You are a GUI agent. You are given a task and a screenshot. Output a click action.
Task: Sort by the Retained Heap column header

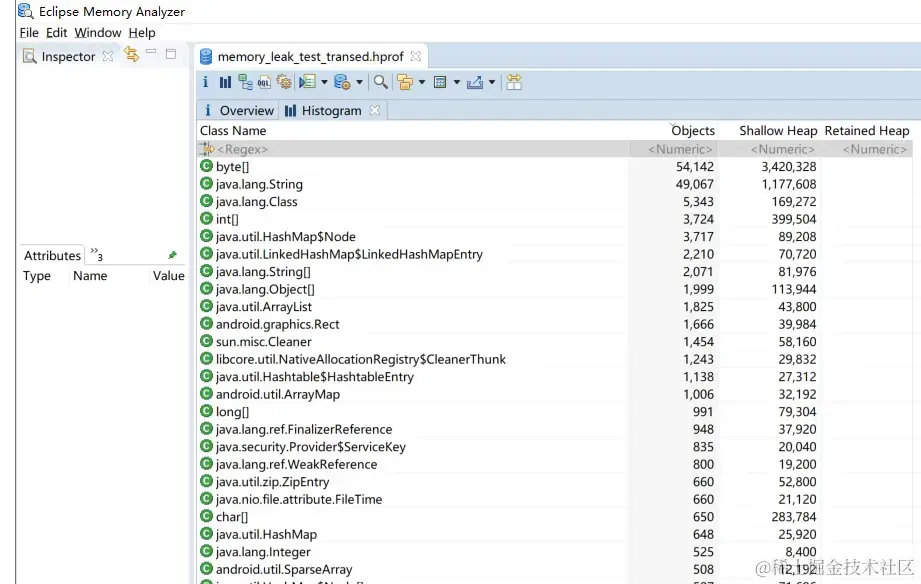867,130
